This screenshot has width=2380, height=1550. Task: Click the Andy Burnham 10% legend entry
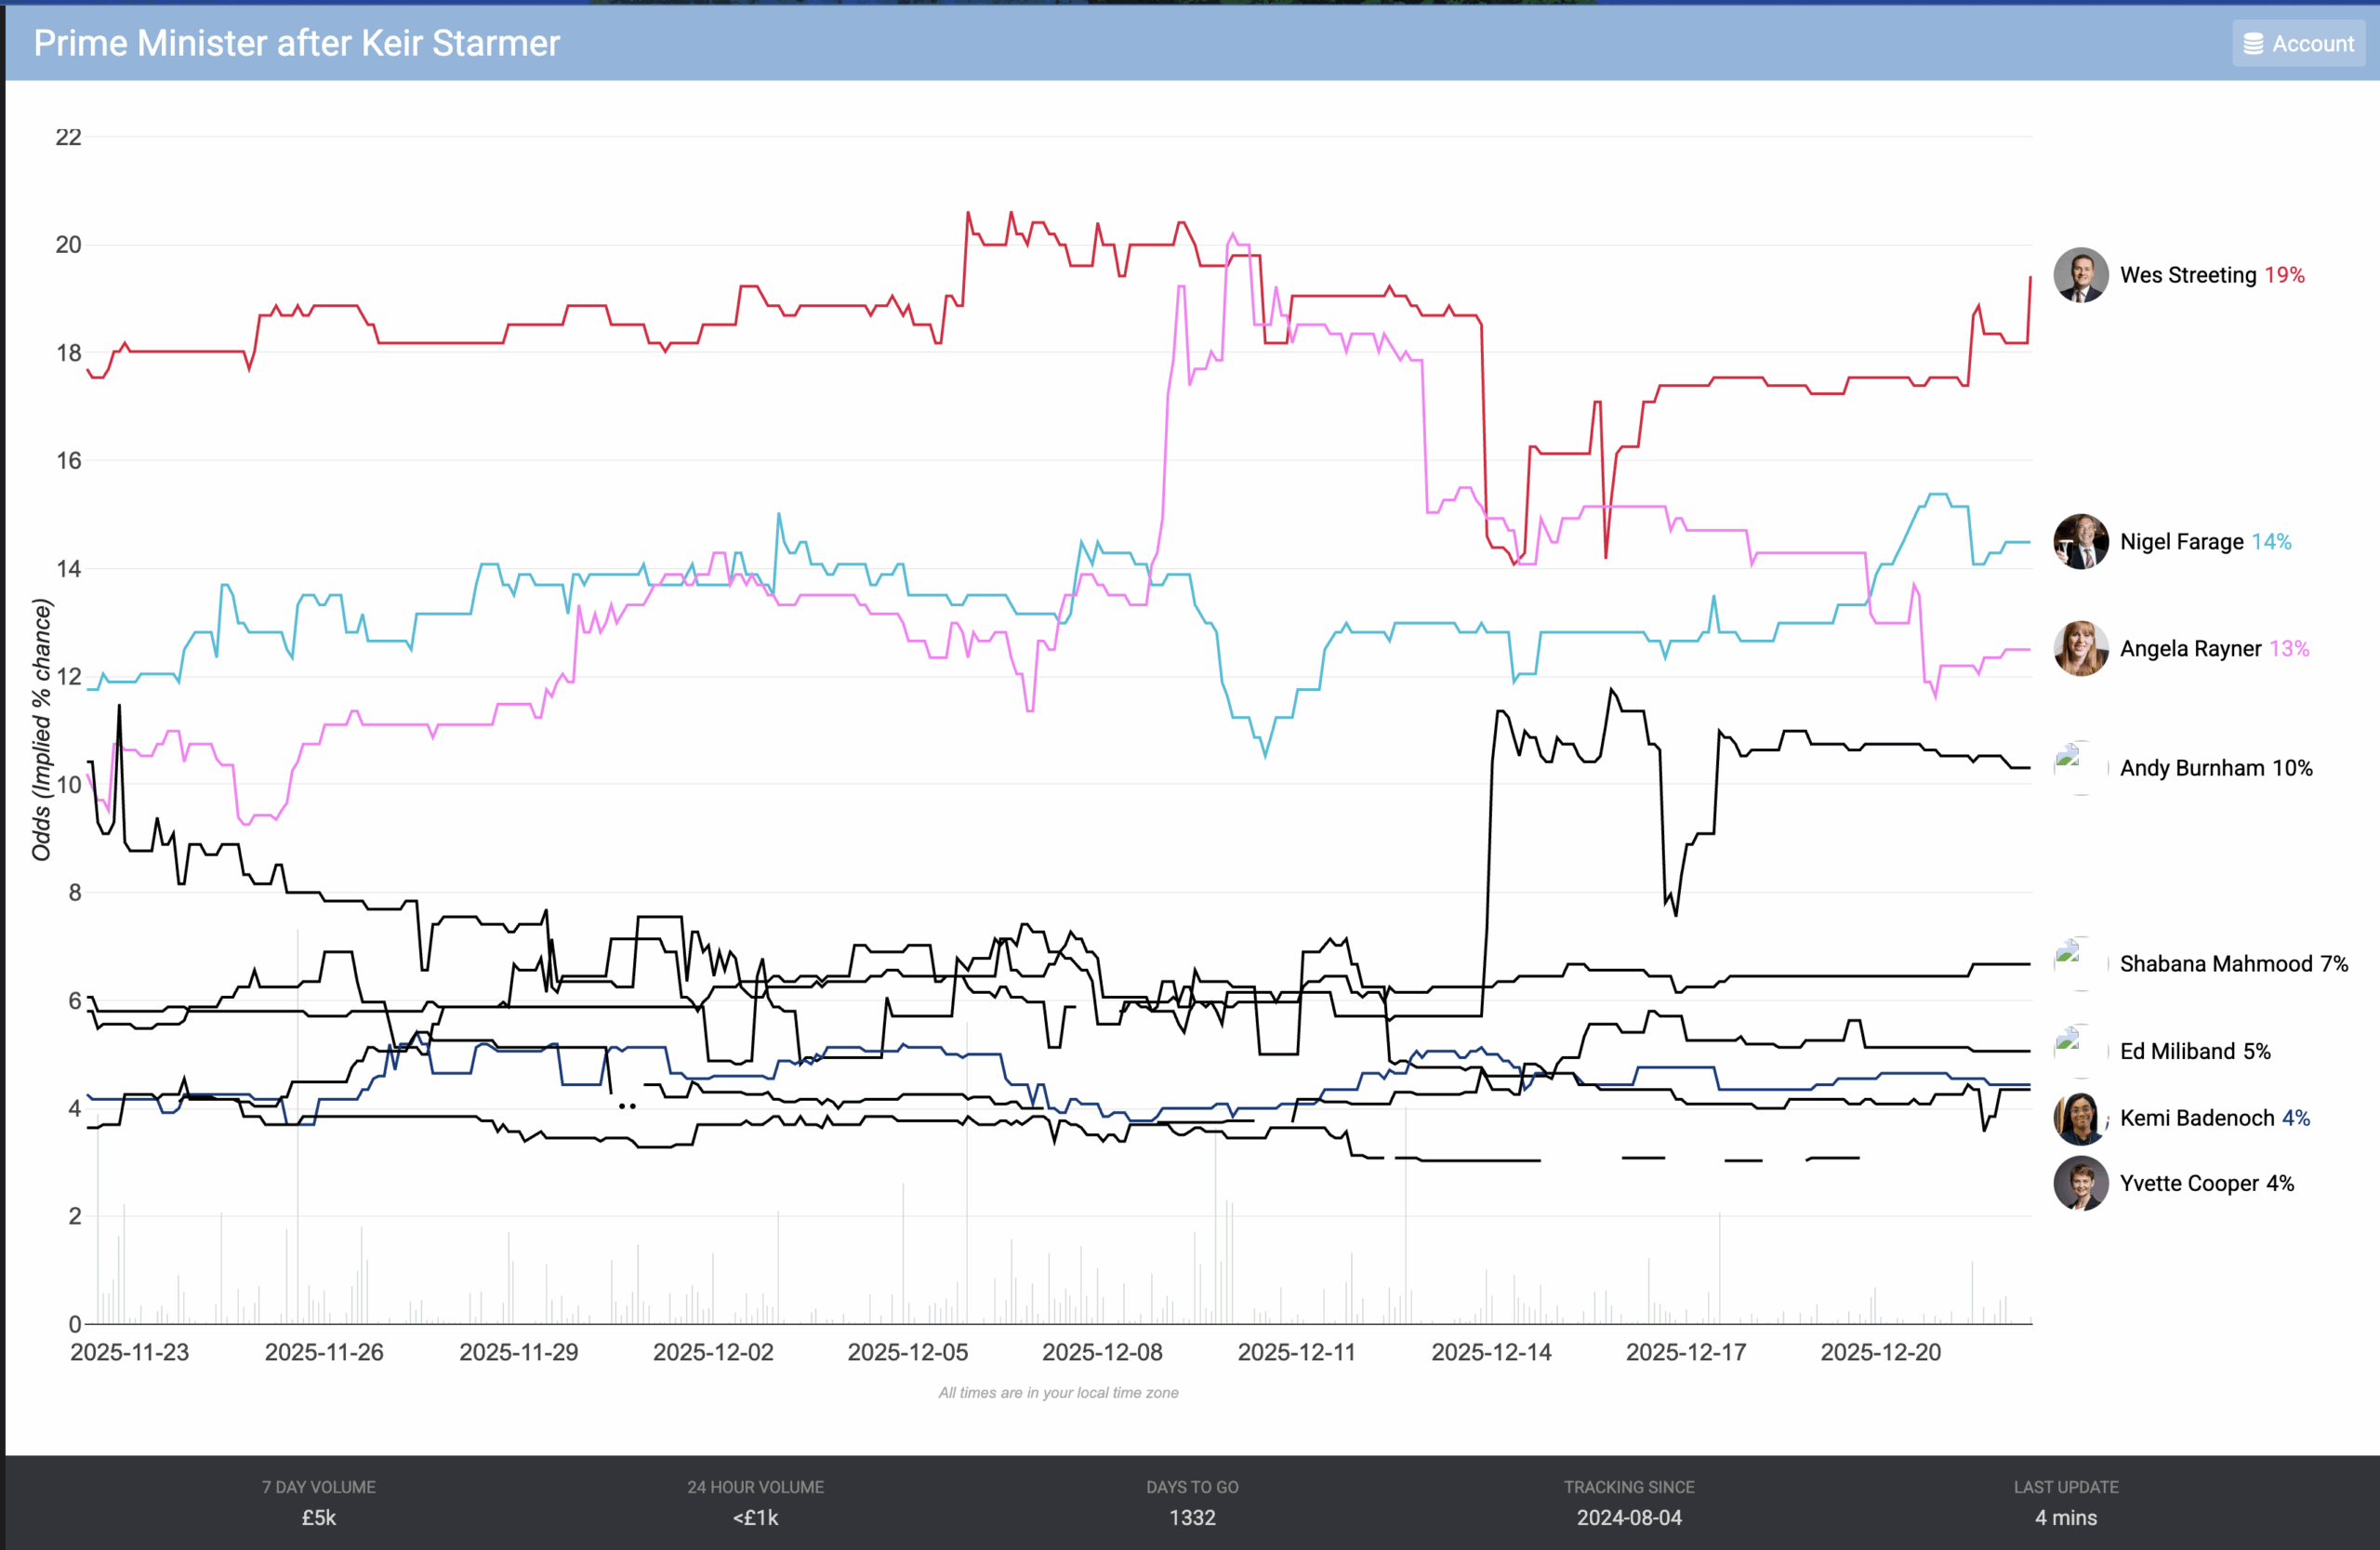click(2216, 768)
